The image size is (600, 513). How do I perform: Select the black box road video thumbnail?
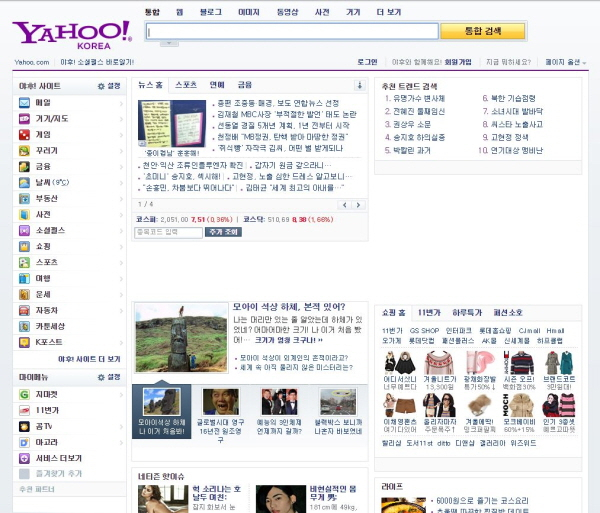(338, 402)
